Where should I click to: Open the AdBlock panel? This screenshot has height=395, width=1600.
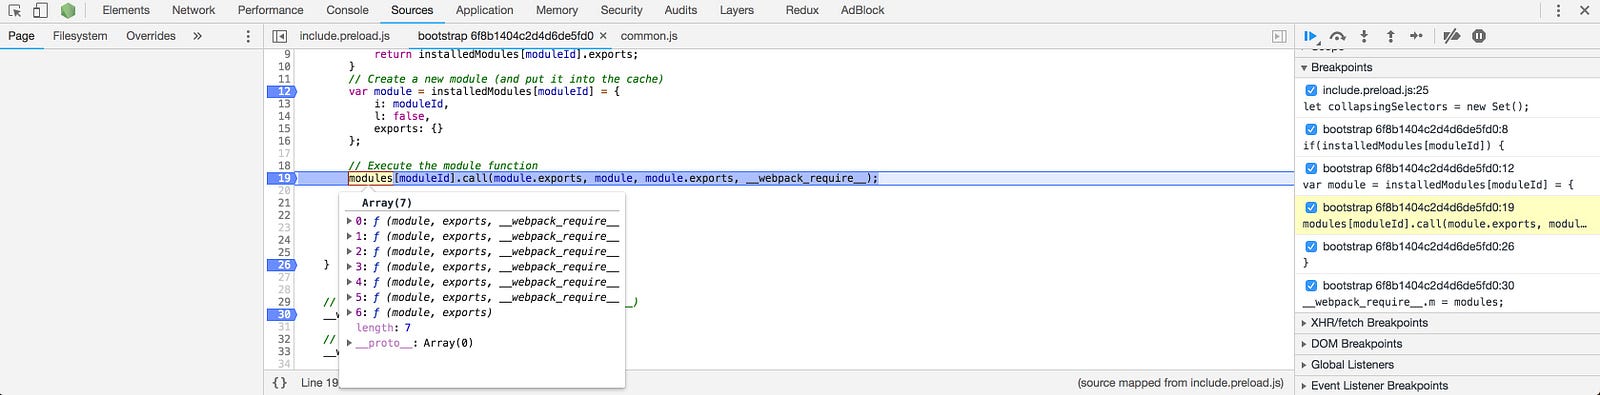(863, 10)
